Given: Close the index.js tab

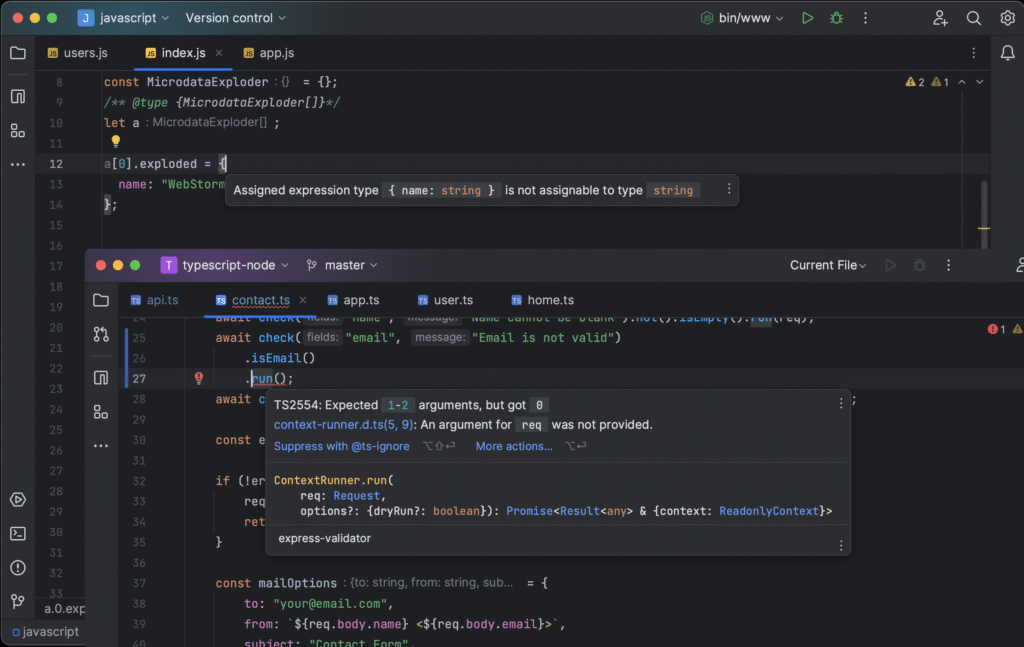Looking at the screenshot, I should tap(219, 52).
